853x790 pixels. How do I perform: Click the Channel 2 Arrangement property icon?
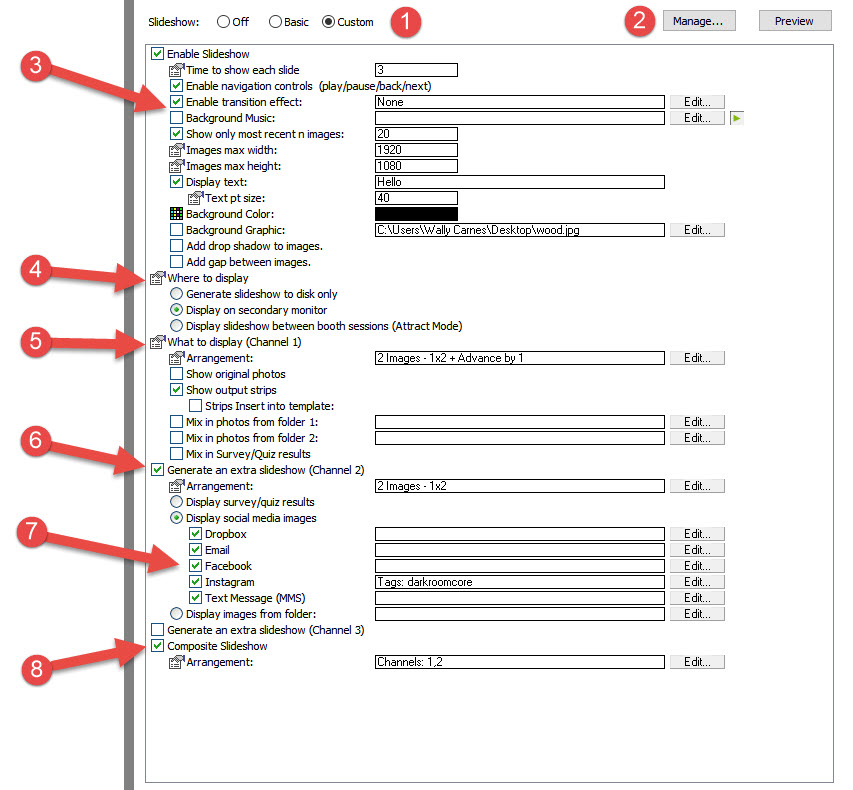pyautogui.click(x=176, y=486)
